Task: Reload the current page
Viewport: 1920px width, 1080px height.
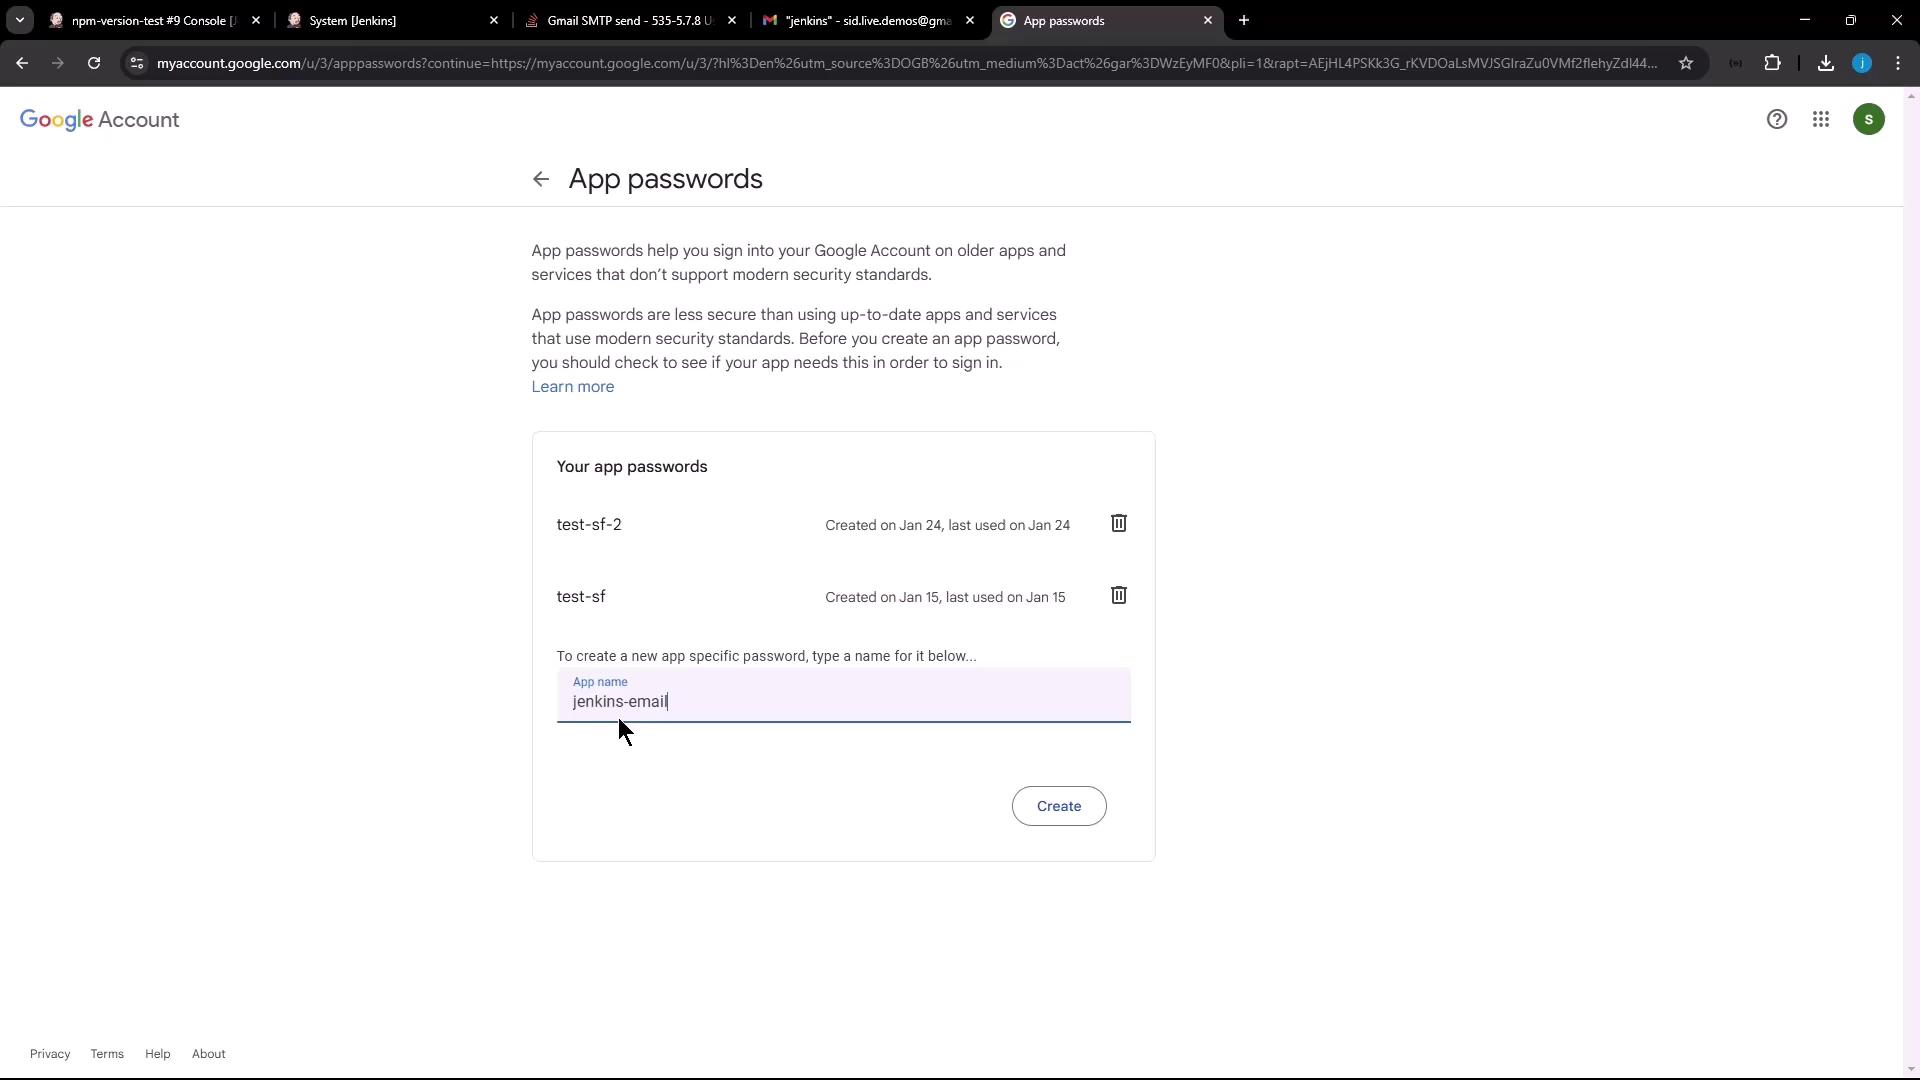Action: click(94, 63)
